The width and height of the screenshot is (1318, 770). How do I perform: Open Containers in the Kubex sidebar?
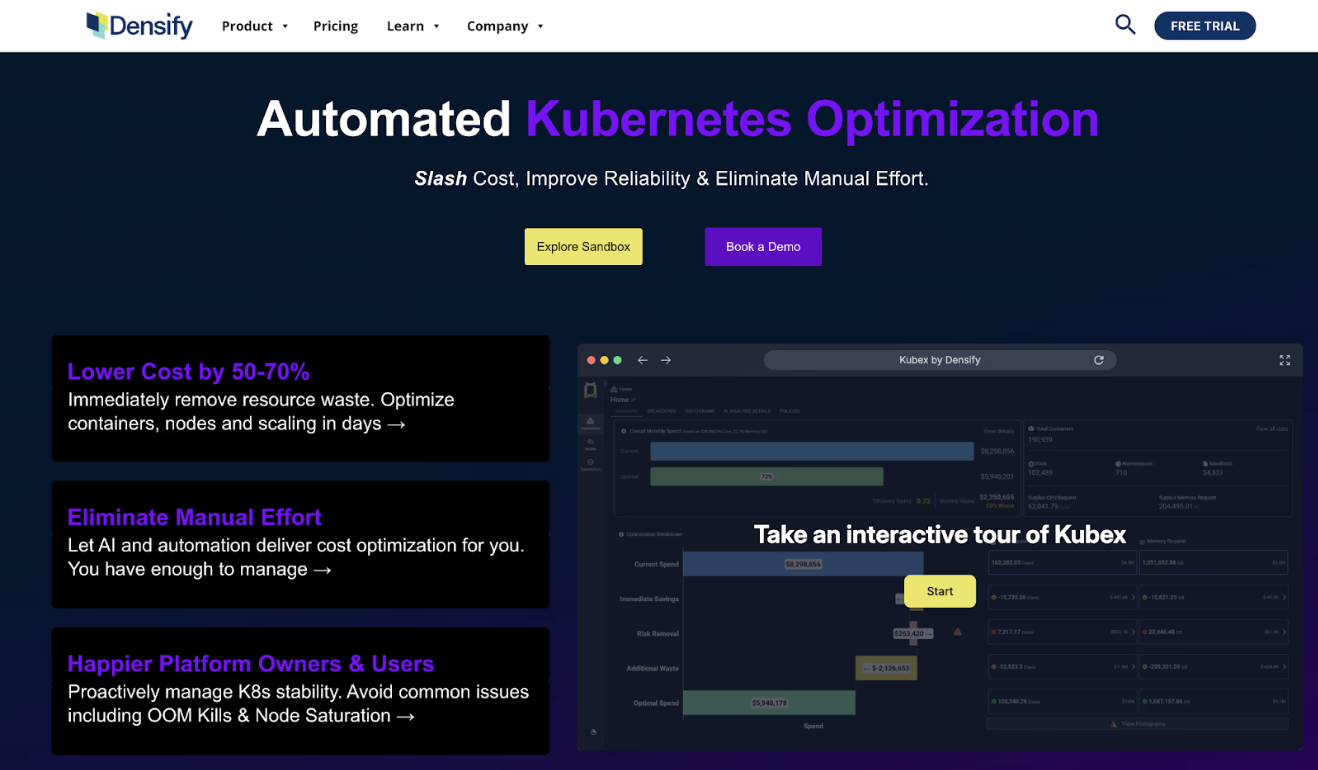pyautogui.click(x=591, y=424)
